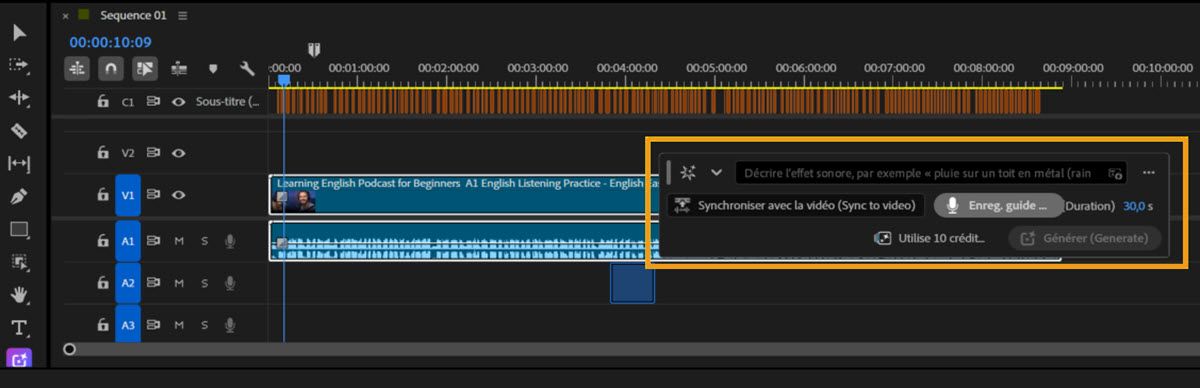Screen dimensions: 1200x388
Task: Hide video track V2 output
Action: tap(178, 153)
